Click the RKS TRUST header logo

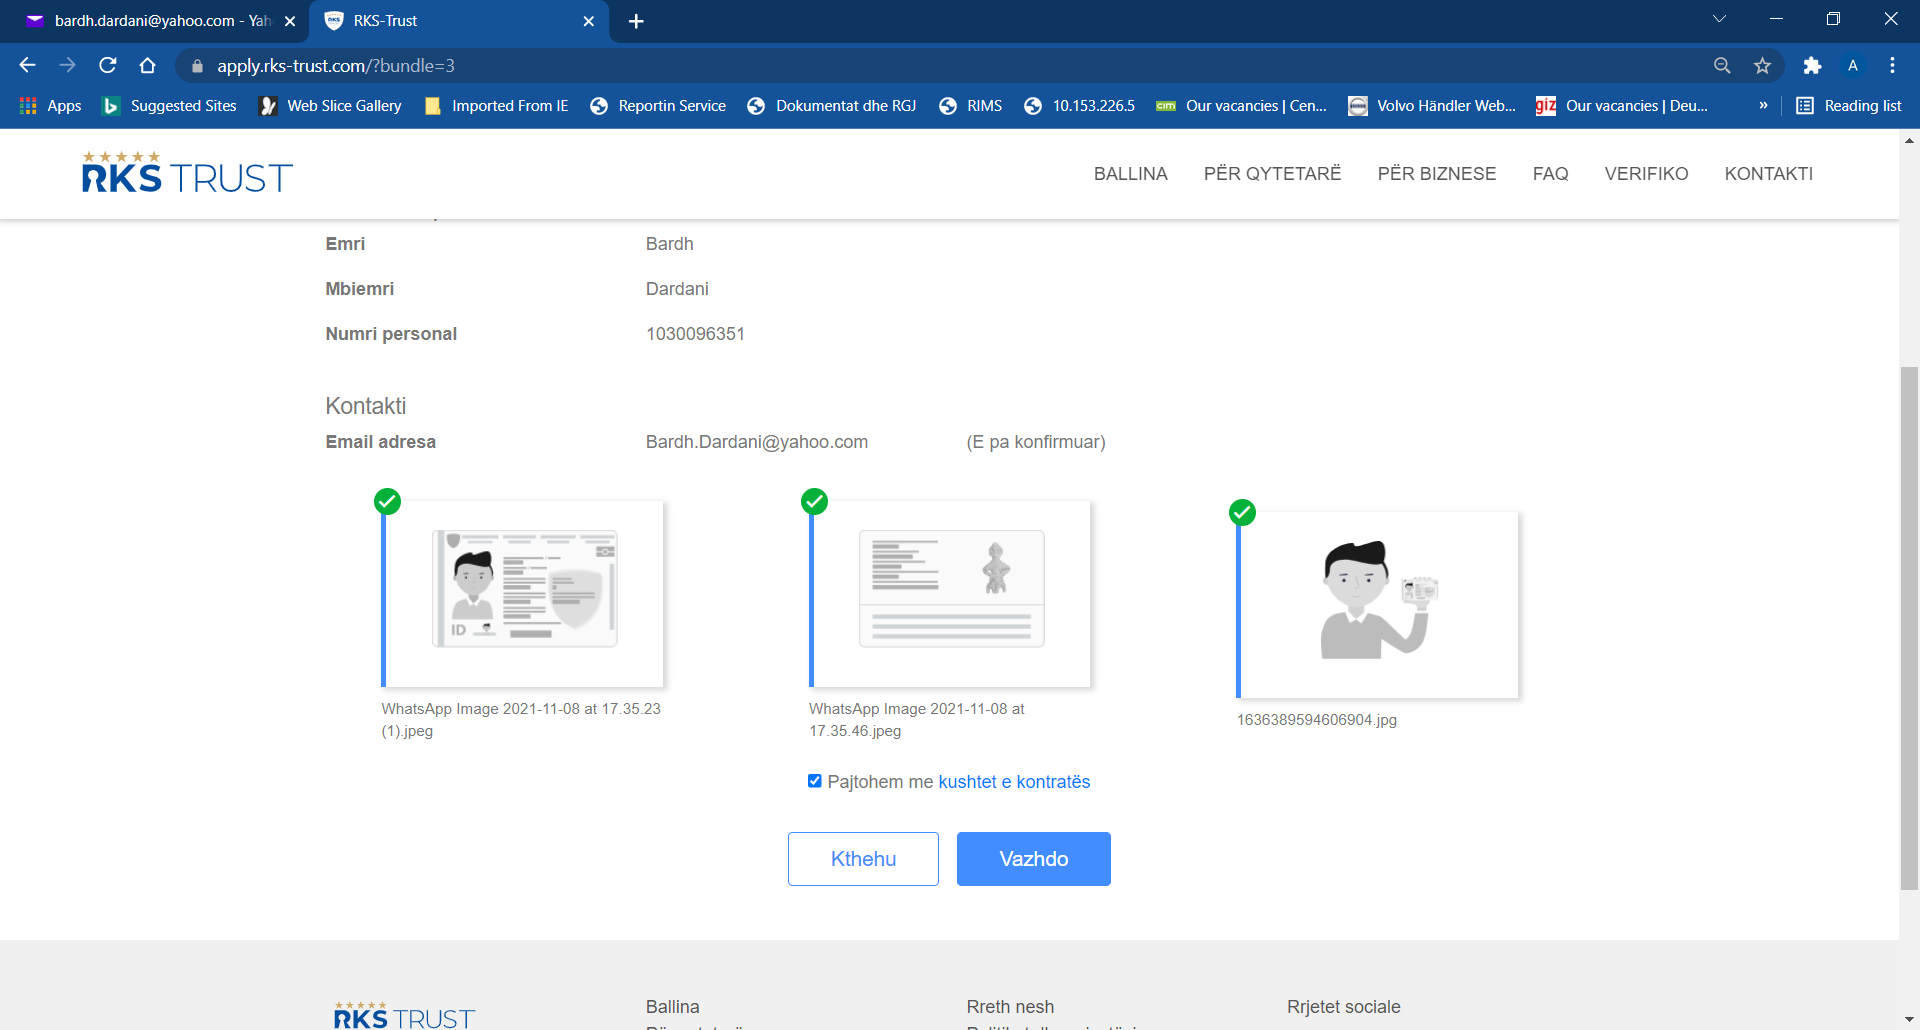(x=187, y=172)
